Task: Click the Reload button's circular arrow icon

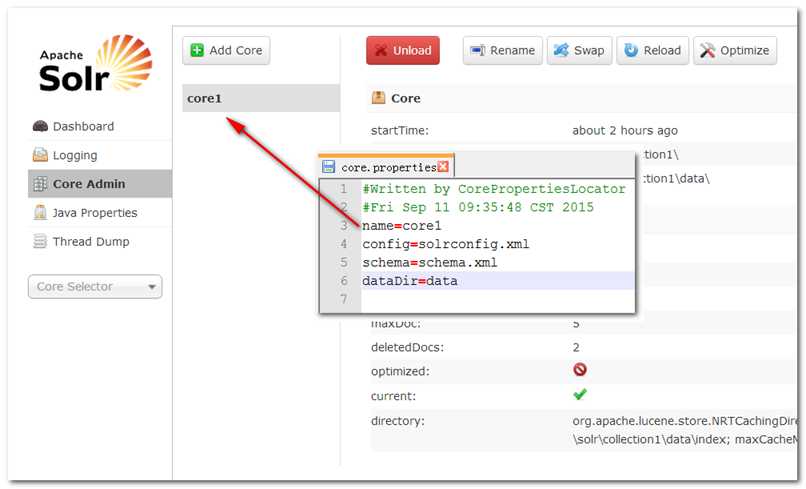Action: point(631,50)
